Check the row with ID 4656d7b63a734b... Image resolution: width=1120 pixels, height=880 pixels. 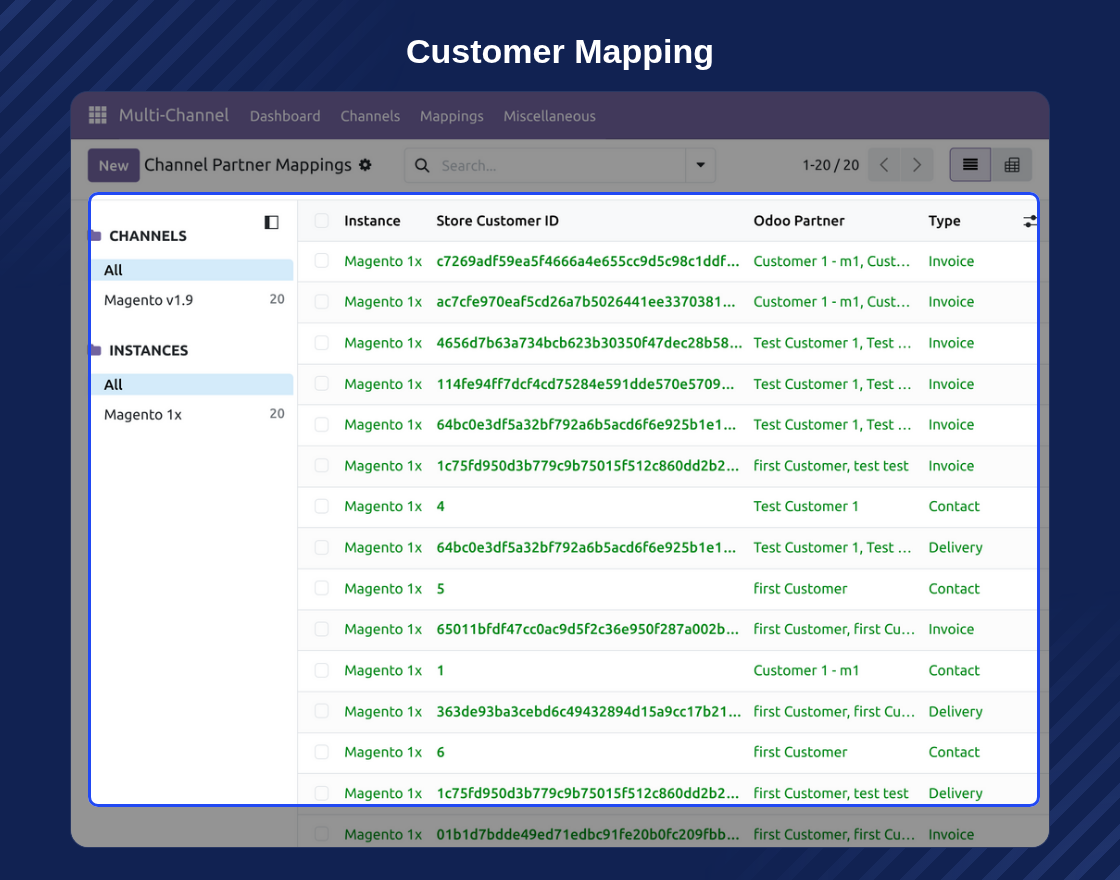click(322, 343)
